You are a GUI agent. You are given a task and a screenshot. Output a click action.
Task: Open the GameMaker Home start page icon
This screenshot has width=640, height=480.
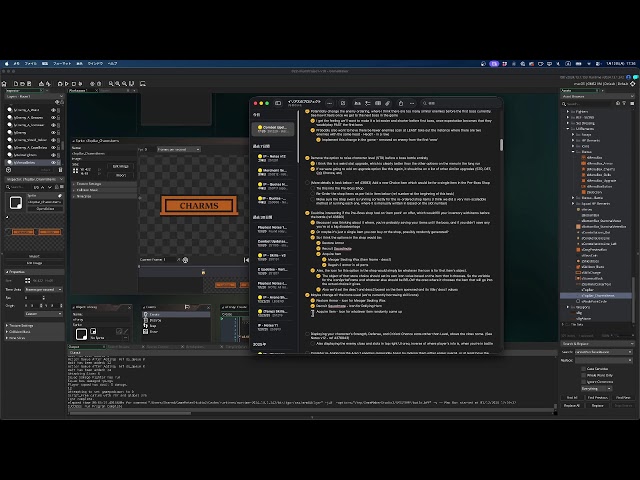click(4, 84)
